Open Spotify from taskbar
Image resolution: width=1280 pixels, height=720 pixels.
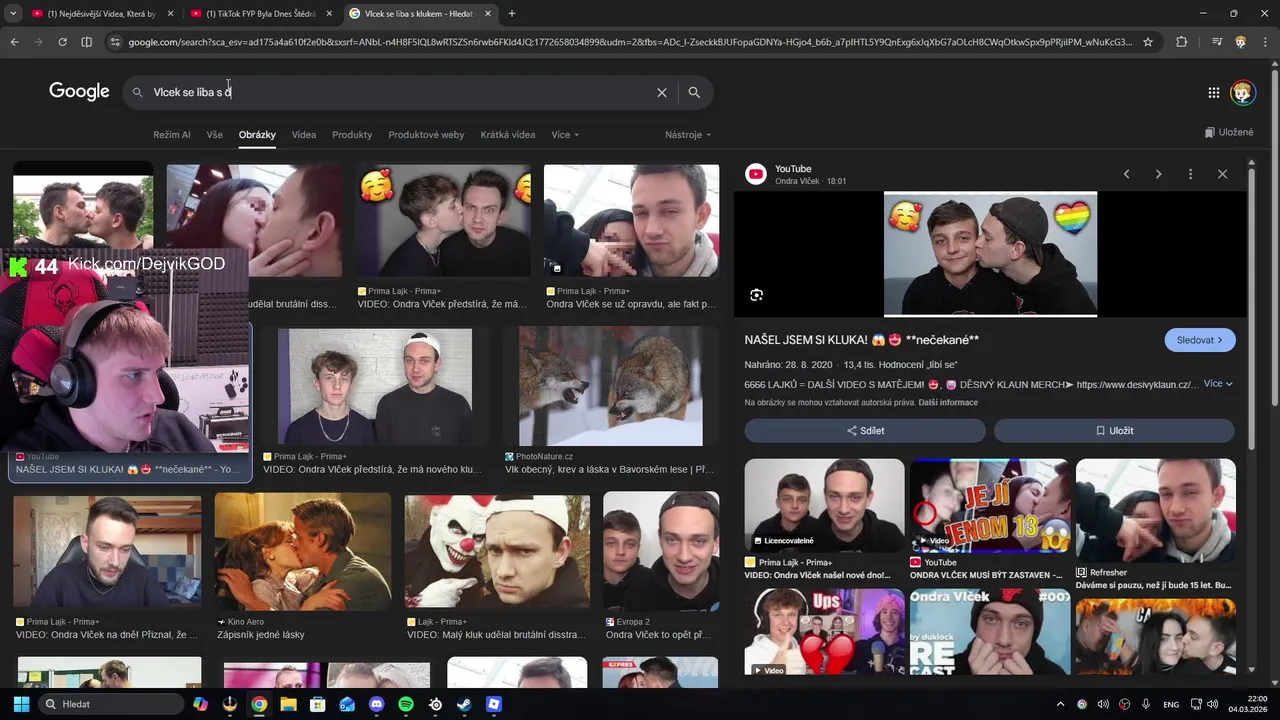[406, 704]
